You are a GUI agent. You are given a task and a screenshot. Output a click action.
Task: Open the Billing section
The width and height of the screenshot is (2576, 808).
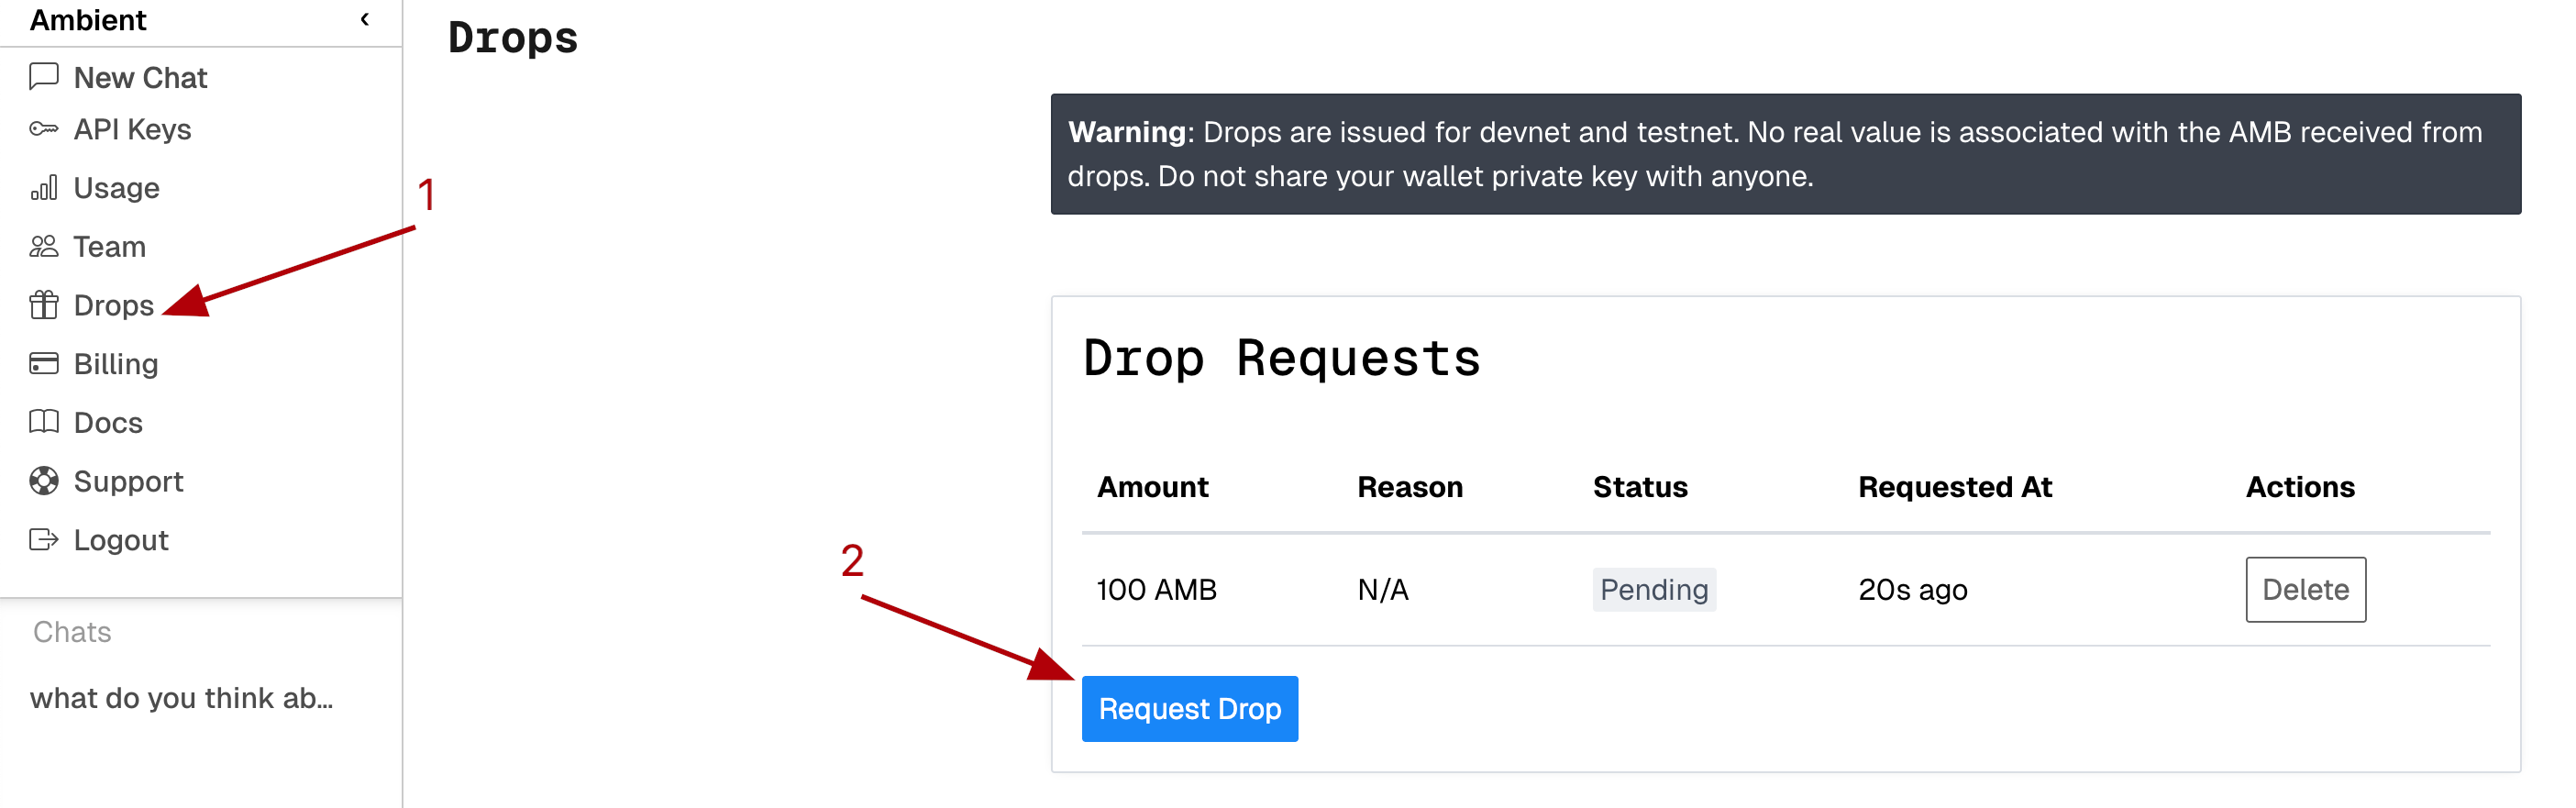coord(116,364)
